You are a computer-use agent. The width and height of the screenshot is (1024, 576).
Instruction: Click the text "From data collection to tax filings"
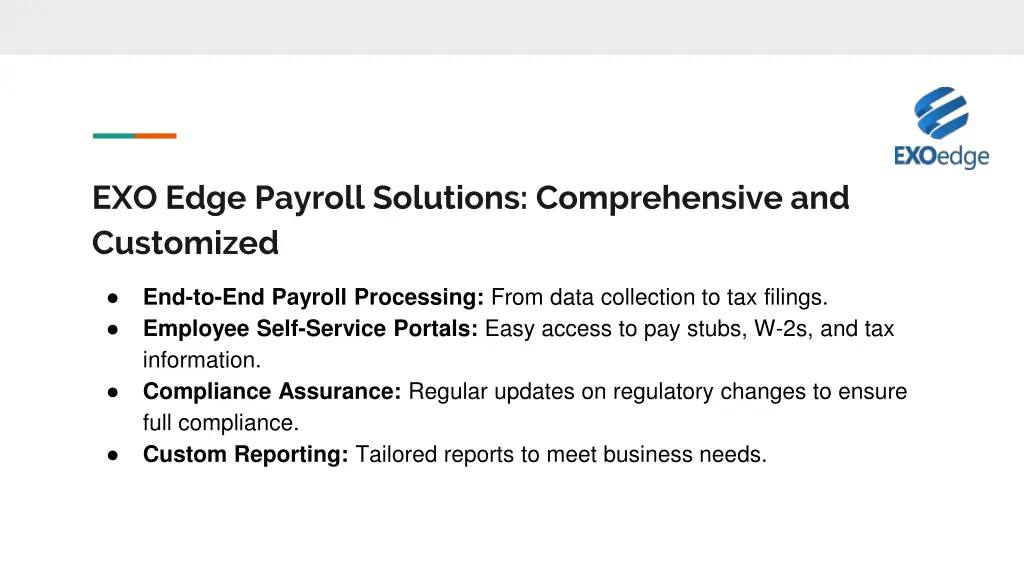point(660,297)
